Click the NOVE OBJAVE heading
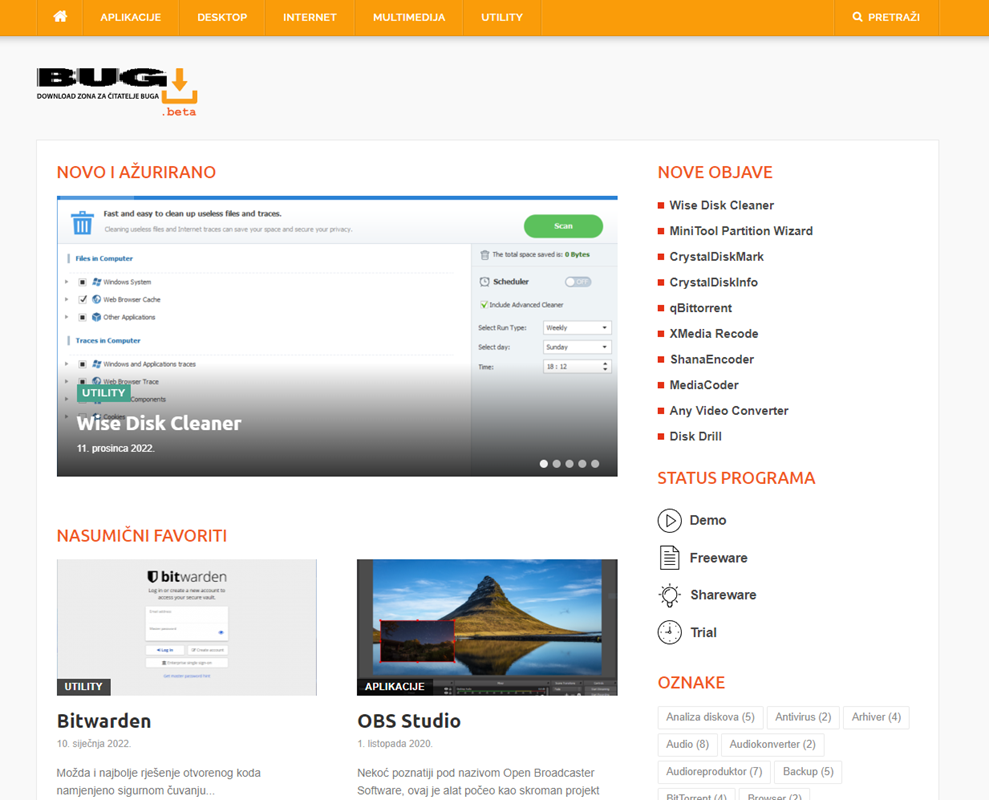The height and width of the screenshot is (800, 989). click(x=715, y=172)
